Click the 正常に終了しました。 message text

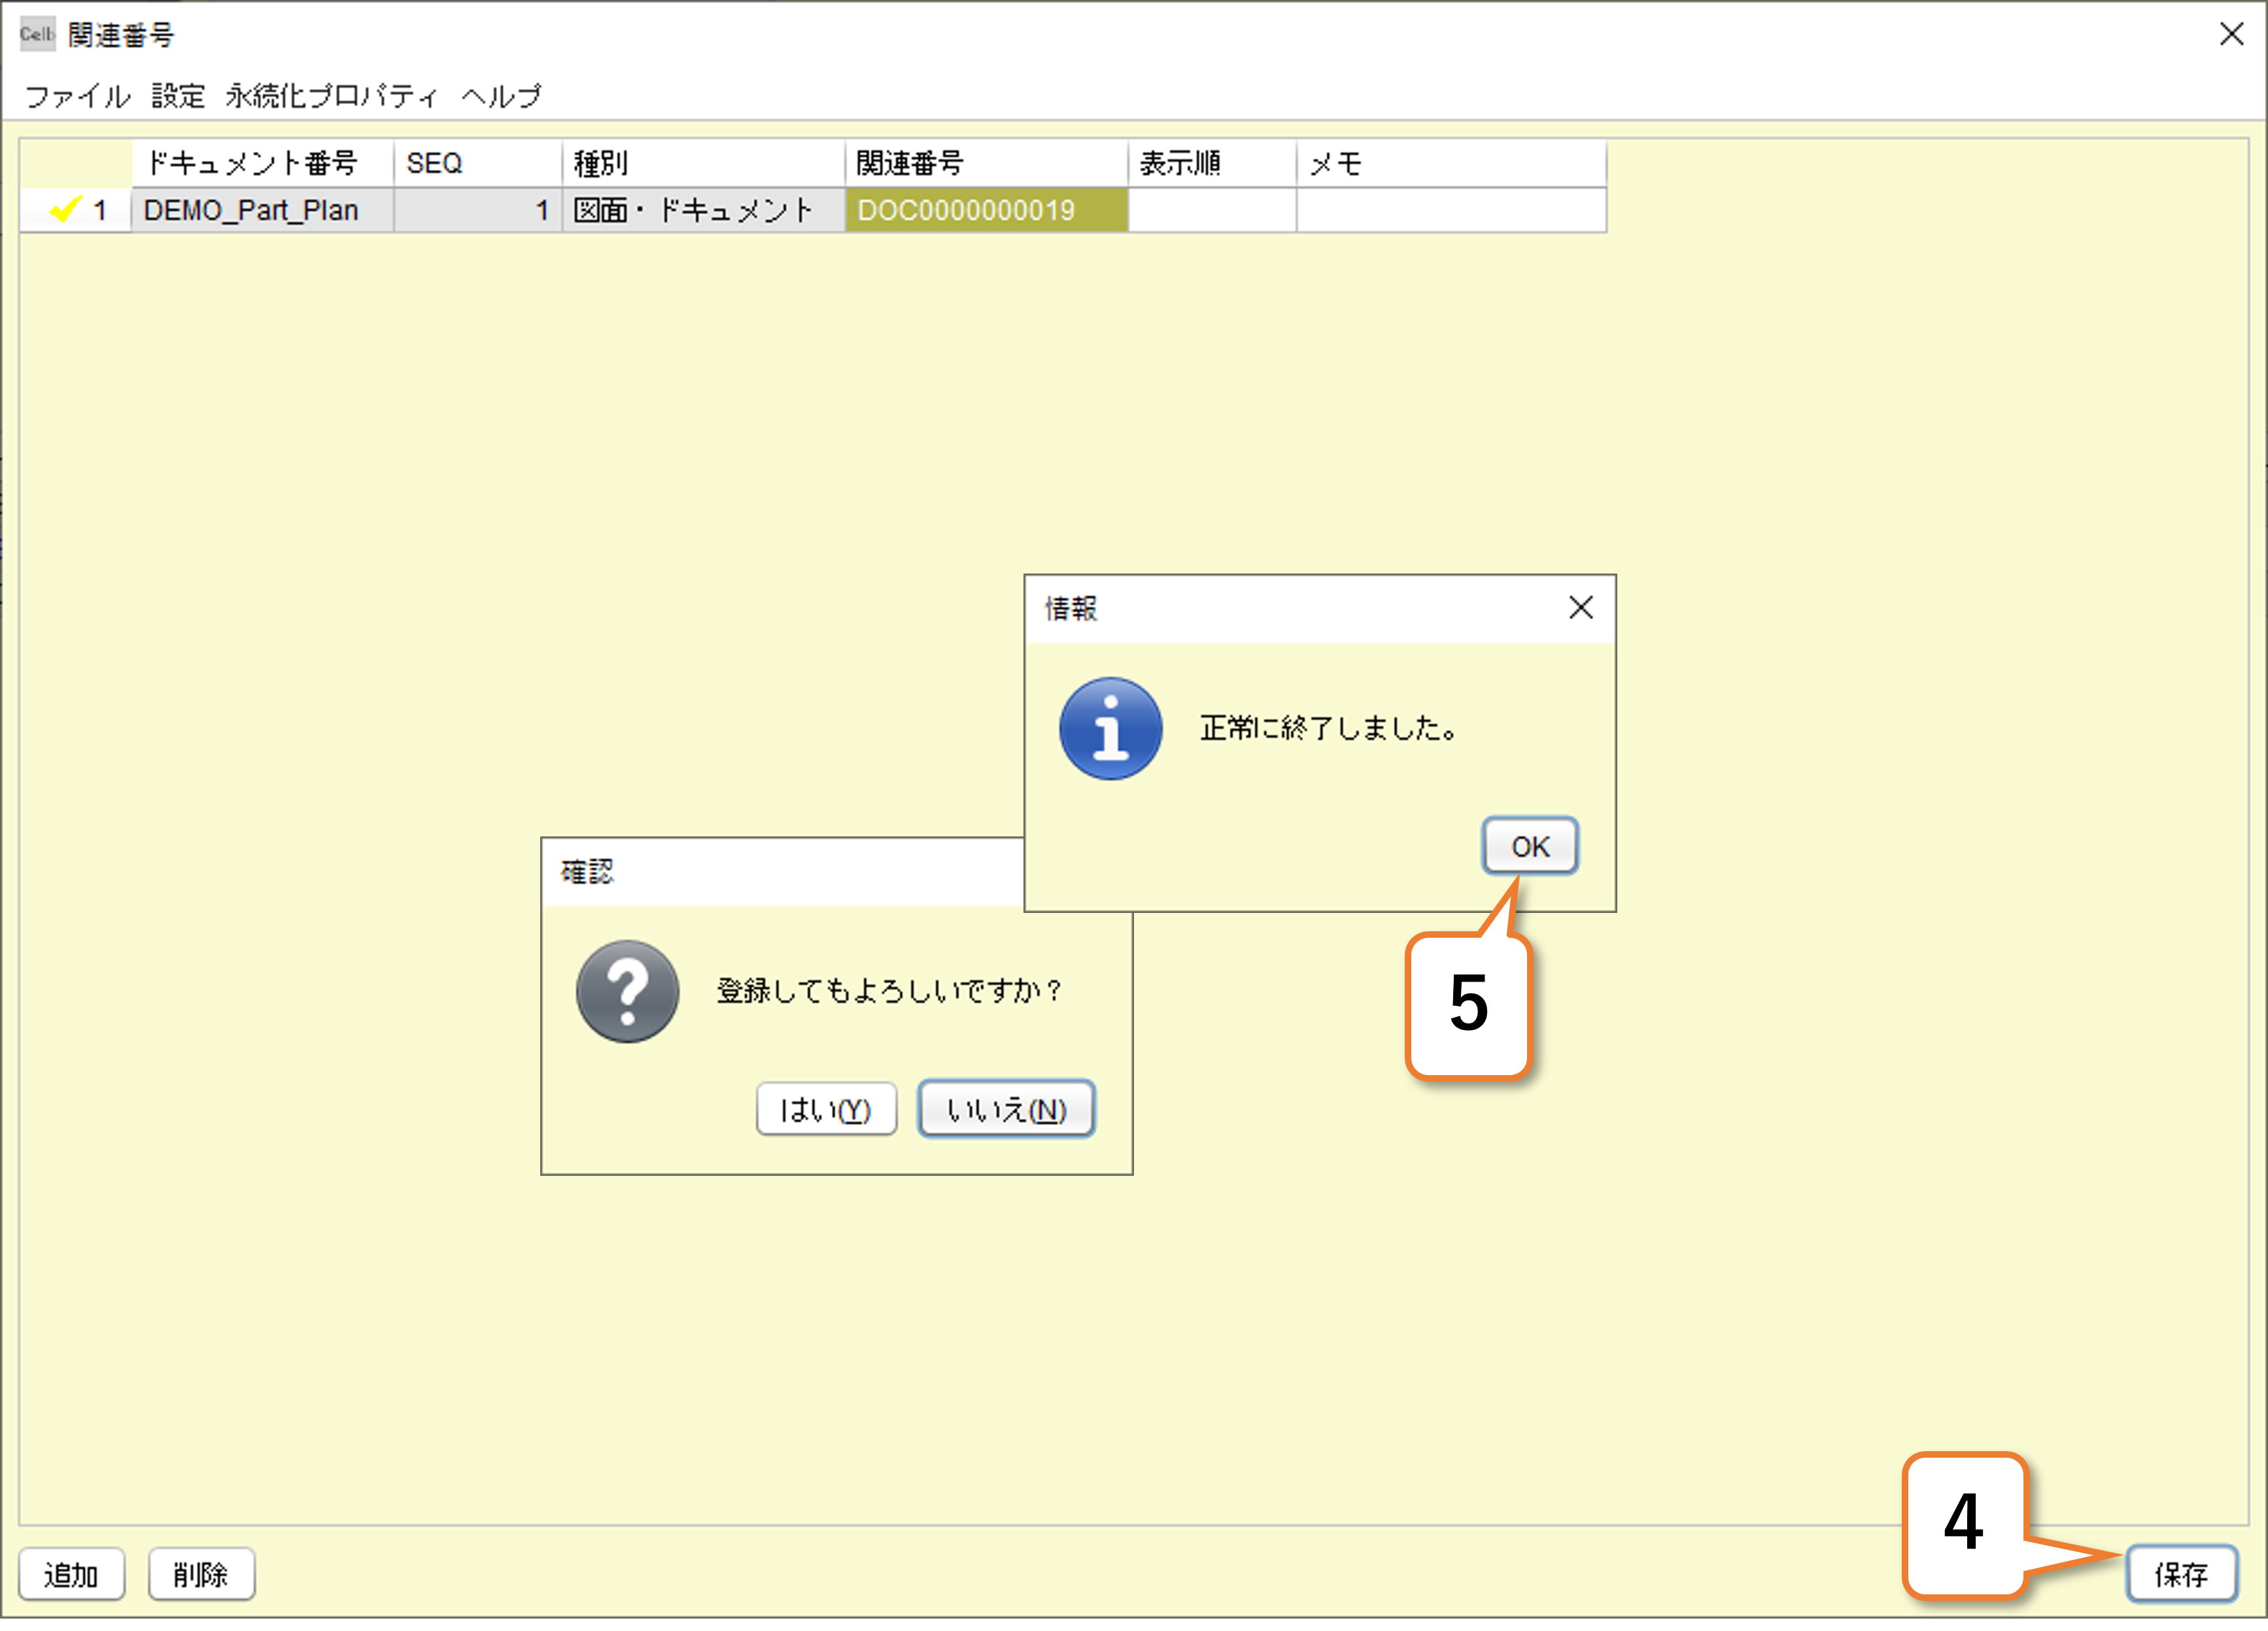[1329, 728]
